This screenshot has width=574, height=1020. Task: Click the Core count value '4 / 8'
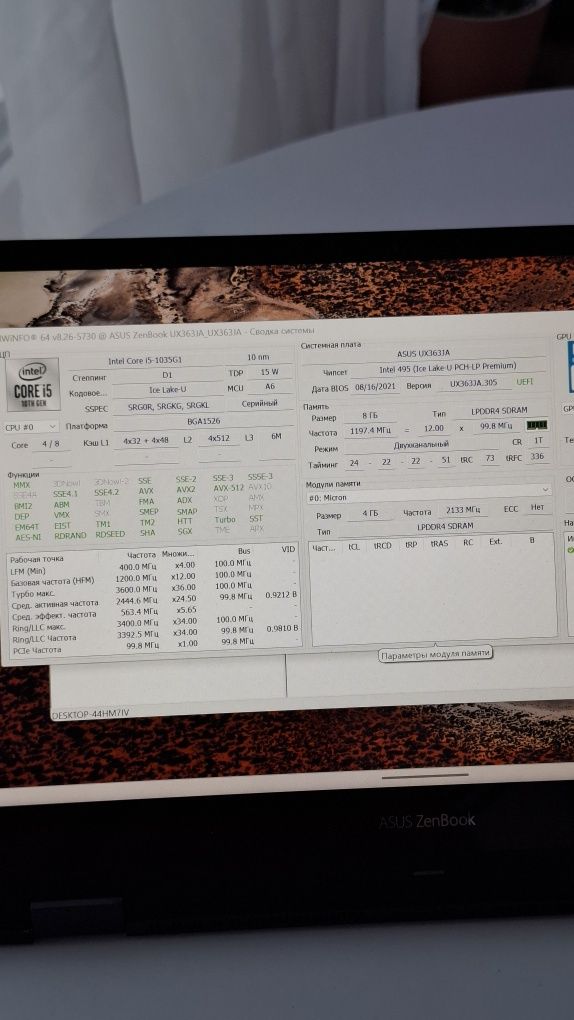pyautogui.click(x=49, y=444)
